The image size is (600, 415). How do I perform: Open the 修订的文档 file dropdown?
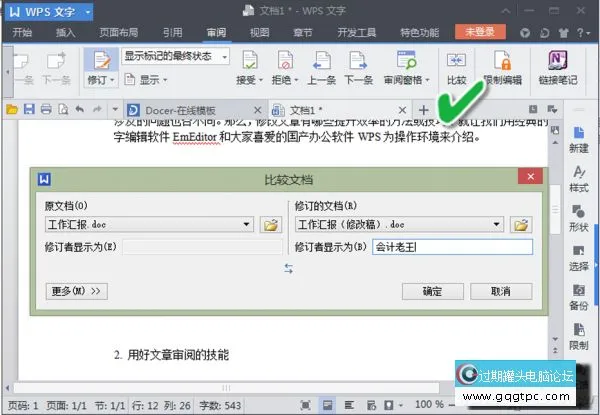(497, 225)
